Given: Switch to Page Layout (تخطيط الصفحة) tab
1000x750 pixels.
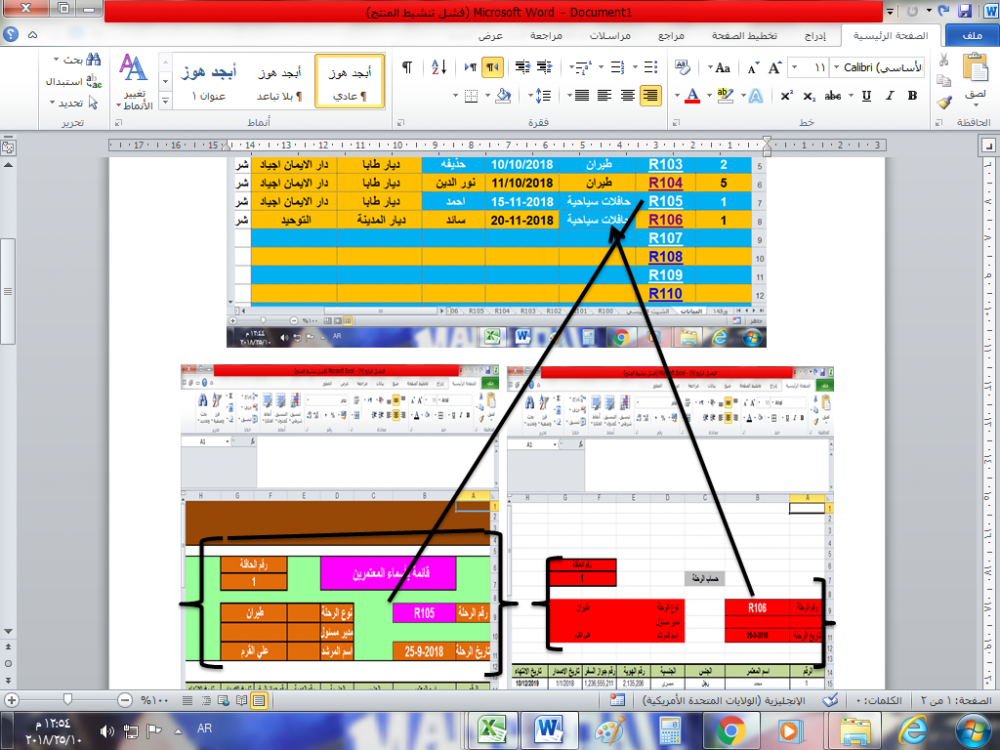Looking at the screenshot, I should pyautogui.click(x=744, y=36).
